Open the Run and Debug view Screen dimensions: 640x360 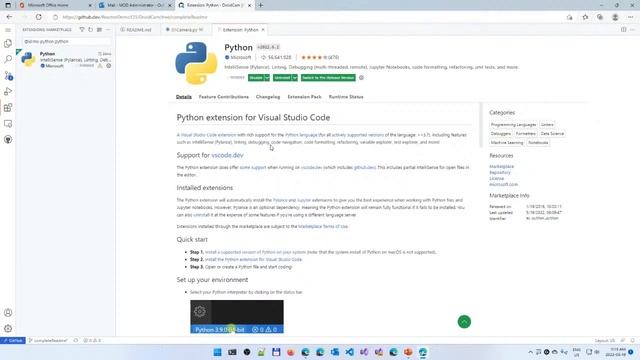(x=8, y=91)
